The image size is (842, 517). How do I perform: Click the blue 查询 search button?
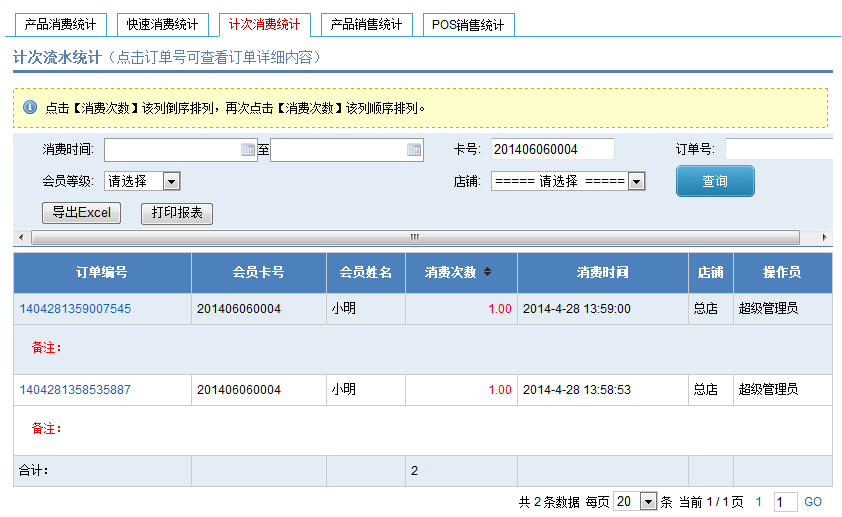(715, 181)
